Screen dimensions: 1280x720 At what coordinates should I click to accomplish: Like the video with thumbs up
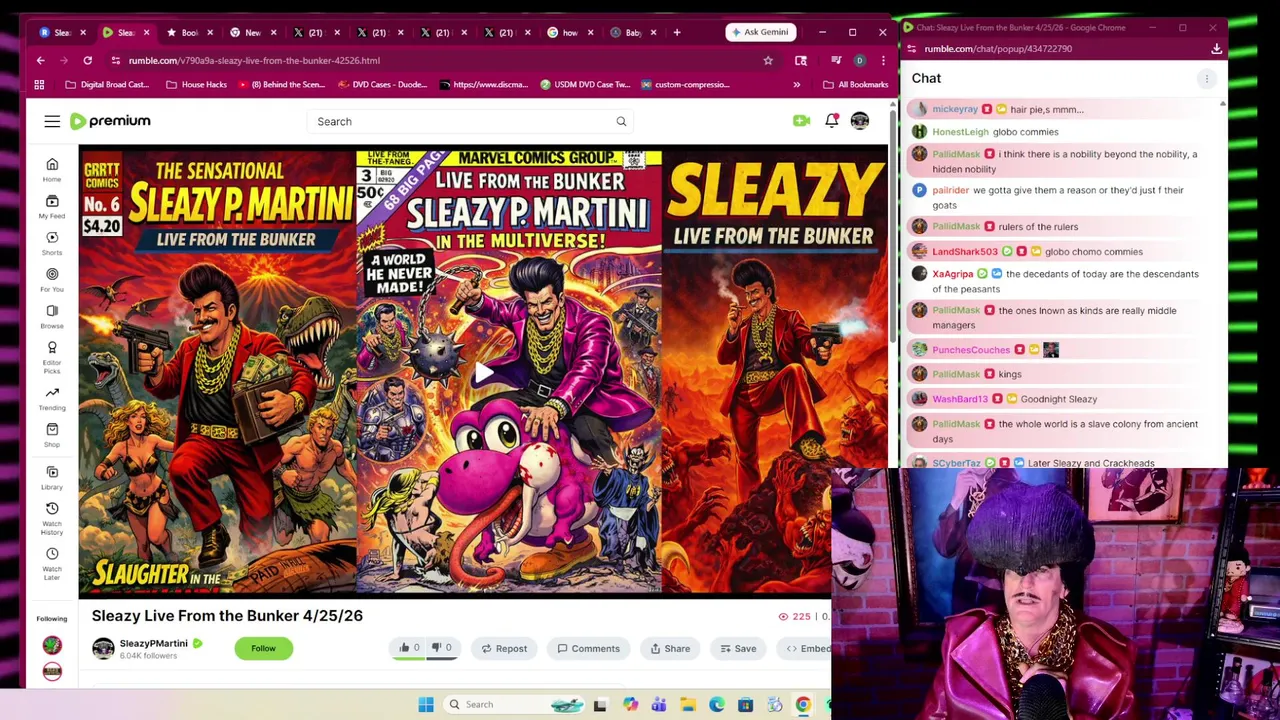410,648
